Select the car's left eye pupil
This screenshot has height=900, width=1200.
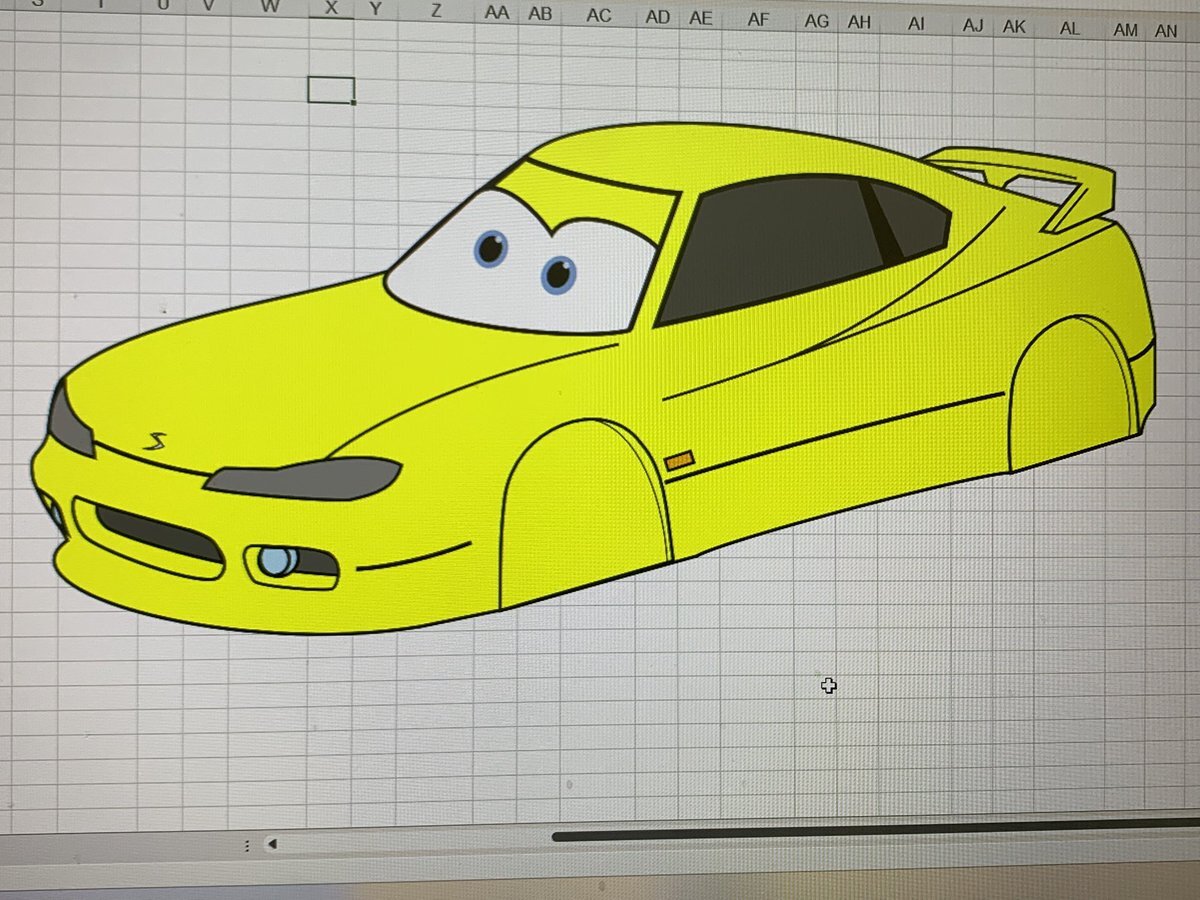tap(490, 247)
